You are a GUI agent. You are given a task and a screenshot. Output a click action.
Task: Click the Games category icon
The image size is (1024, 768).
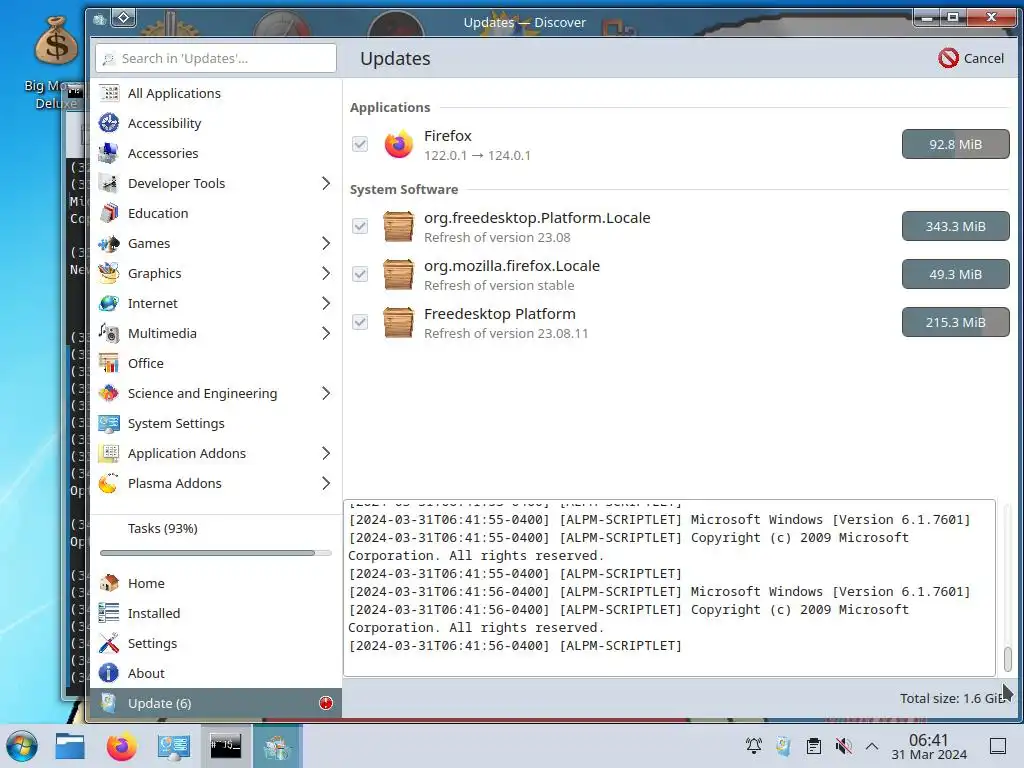(109, 244)
